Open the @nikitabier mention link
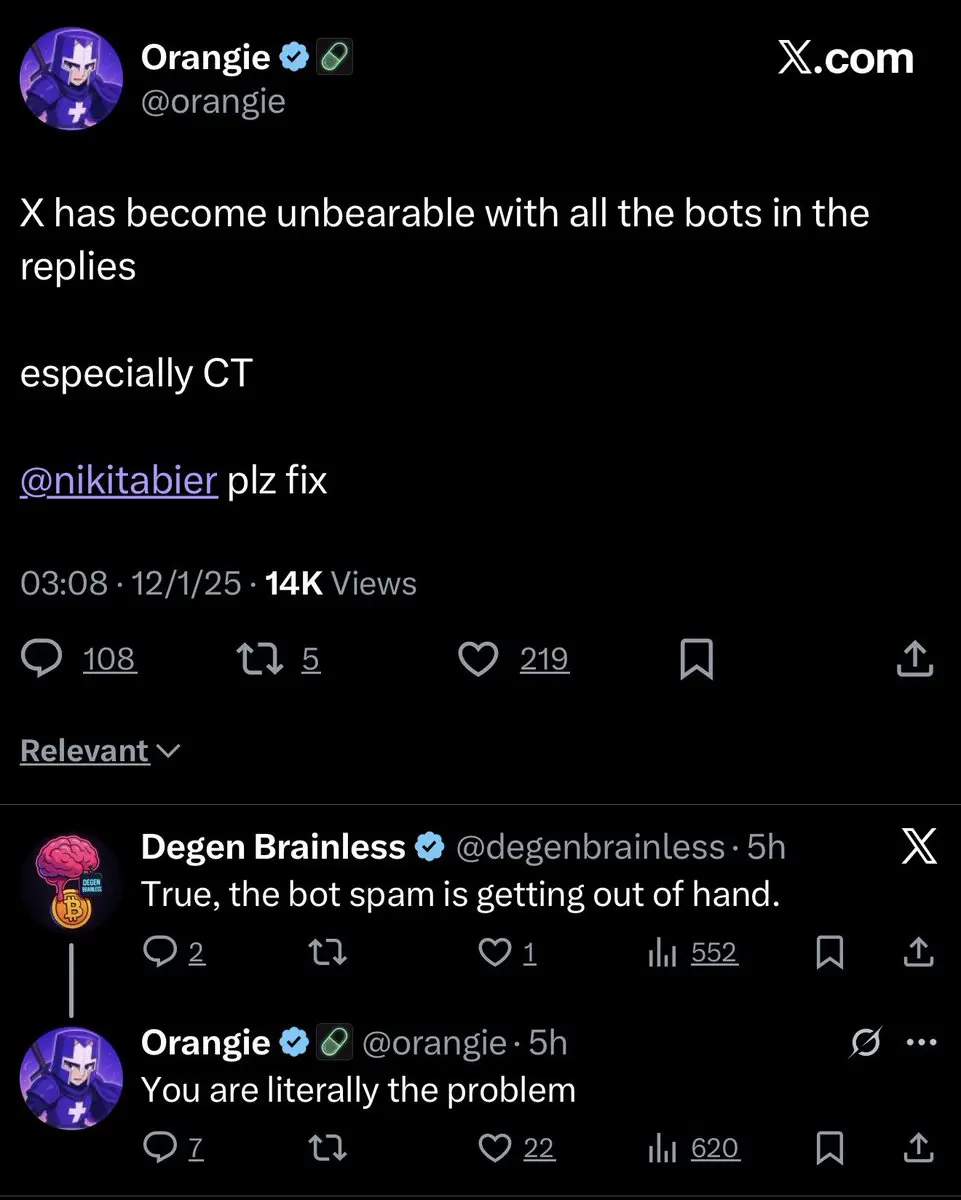The image size is (961, 1200). [118, 481]
